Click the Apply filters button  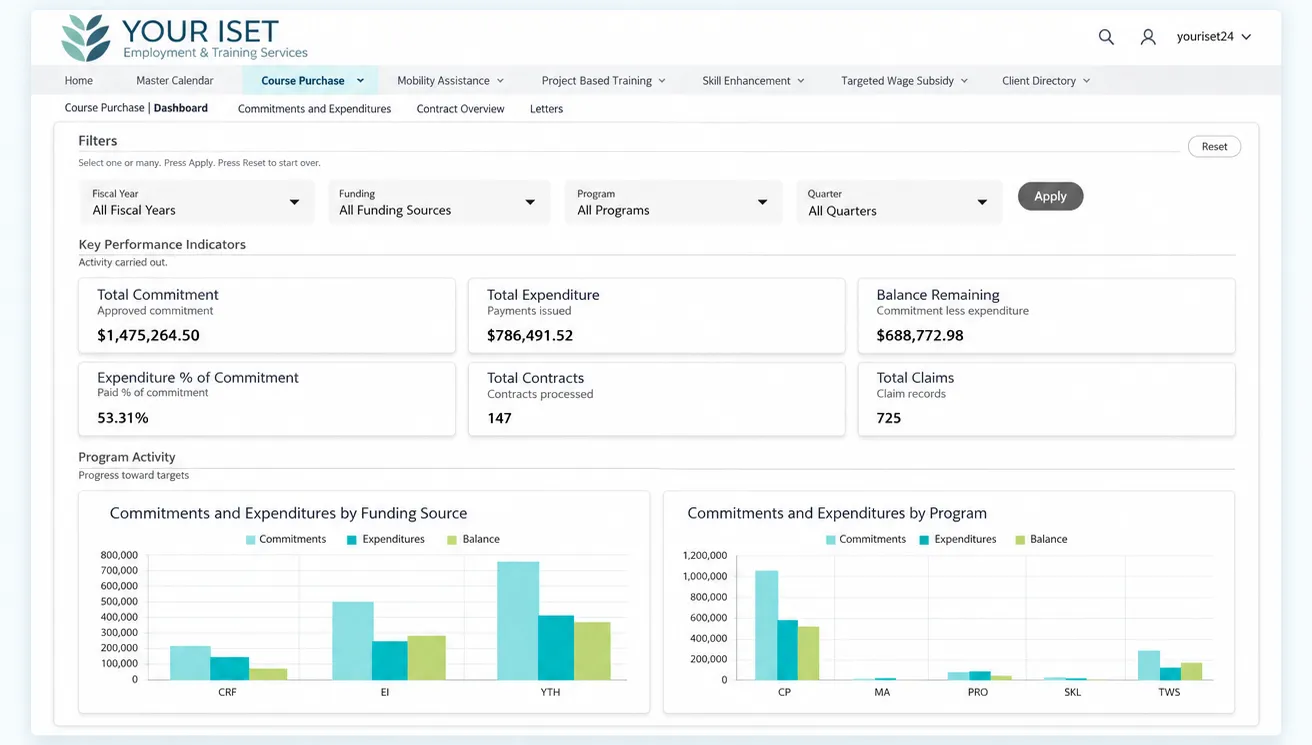pyautogui.click(x=1050, y=196)
